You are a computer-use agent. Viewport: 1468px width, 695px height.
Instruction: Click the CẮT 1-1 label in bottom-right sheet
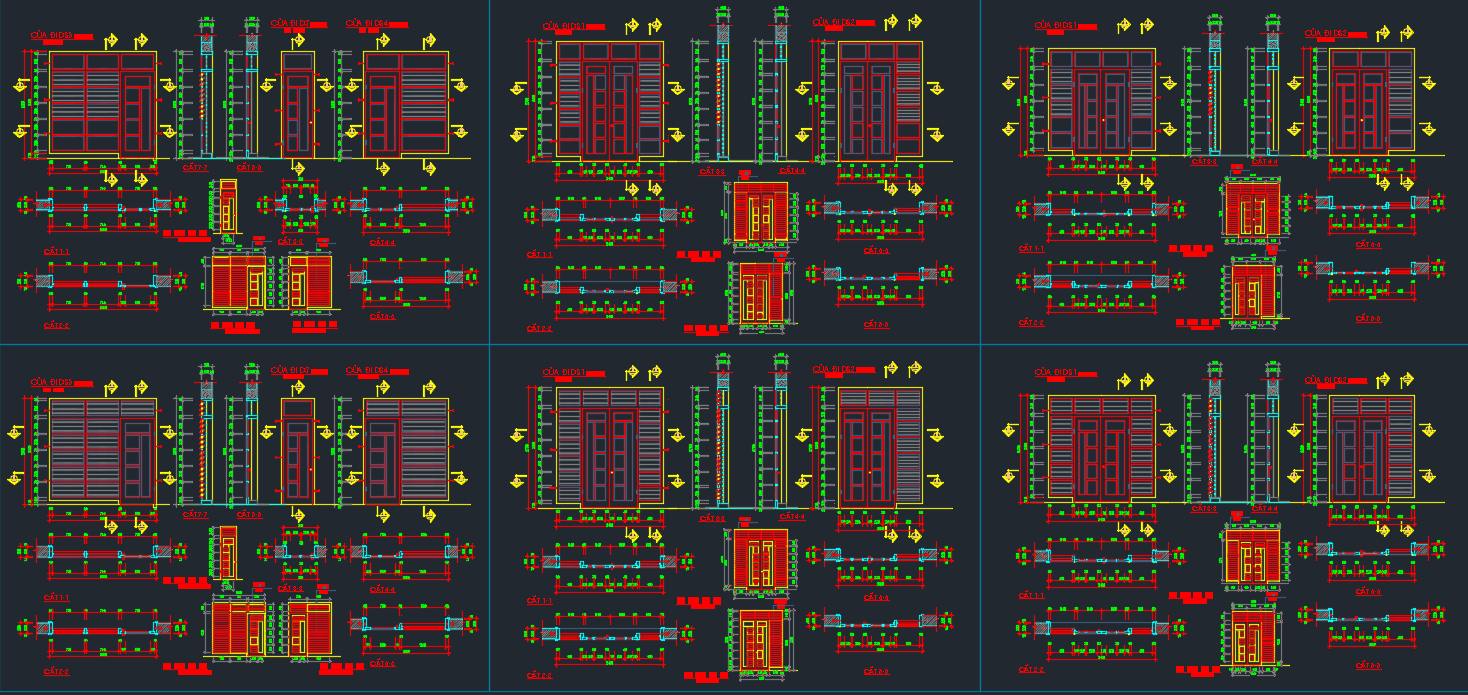1032,596
